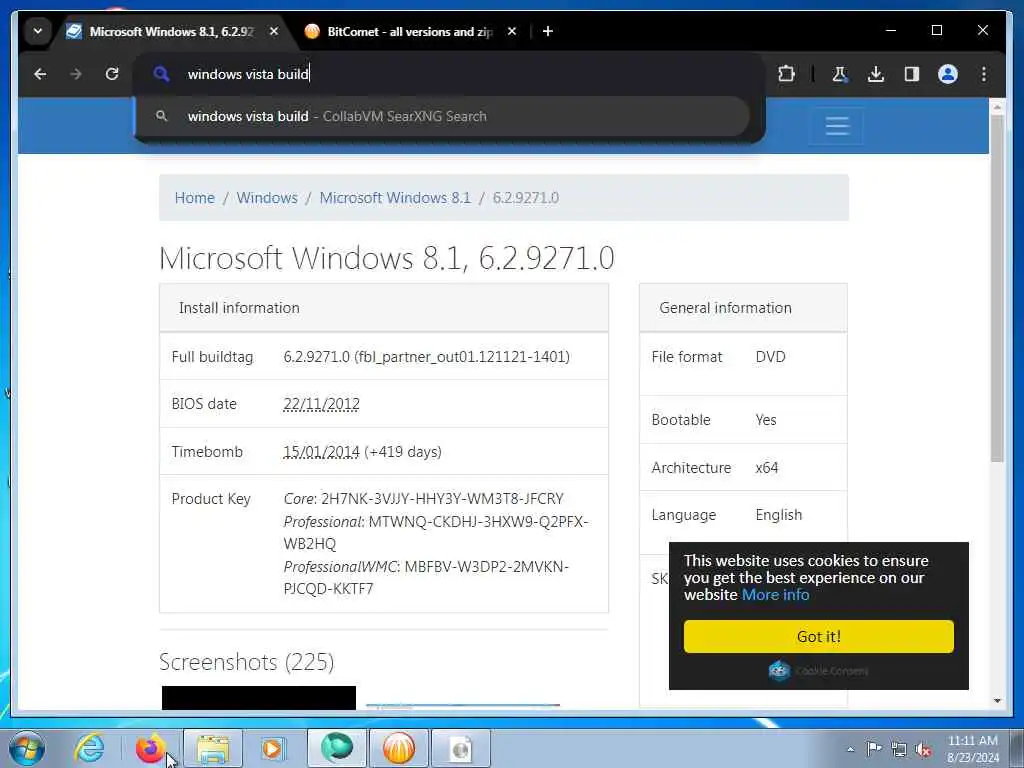Open the BitComet taskbar icon
This screenshot has width=1024, height=768.
pyautogui.click(x=398, y=748)
